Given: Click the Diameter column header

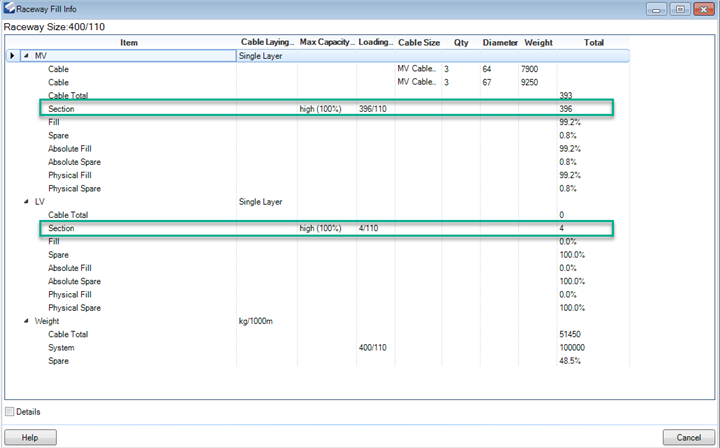Looking at the screenshot, I should pyautogui.click(x=499, y=42).
